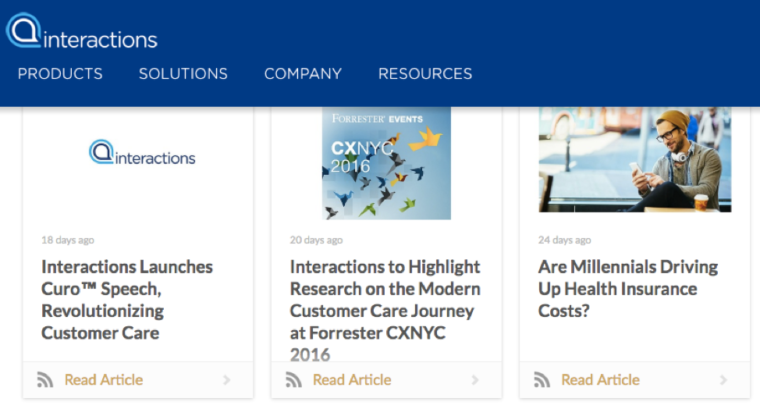The image size is (760, 409).
Task: Open the Interactions Launches Curo Speech headline
Action: [x=127, y=299]
